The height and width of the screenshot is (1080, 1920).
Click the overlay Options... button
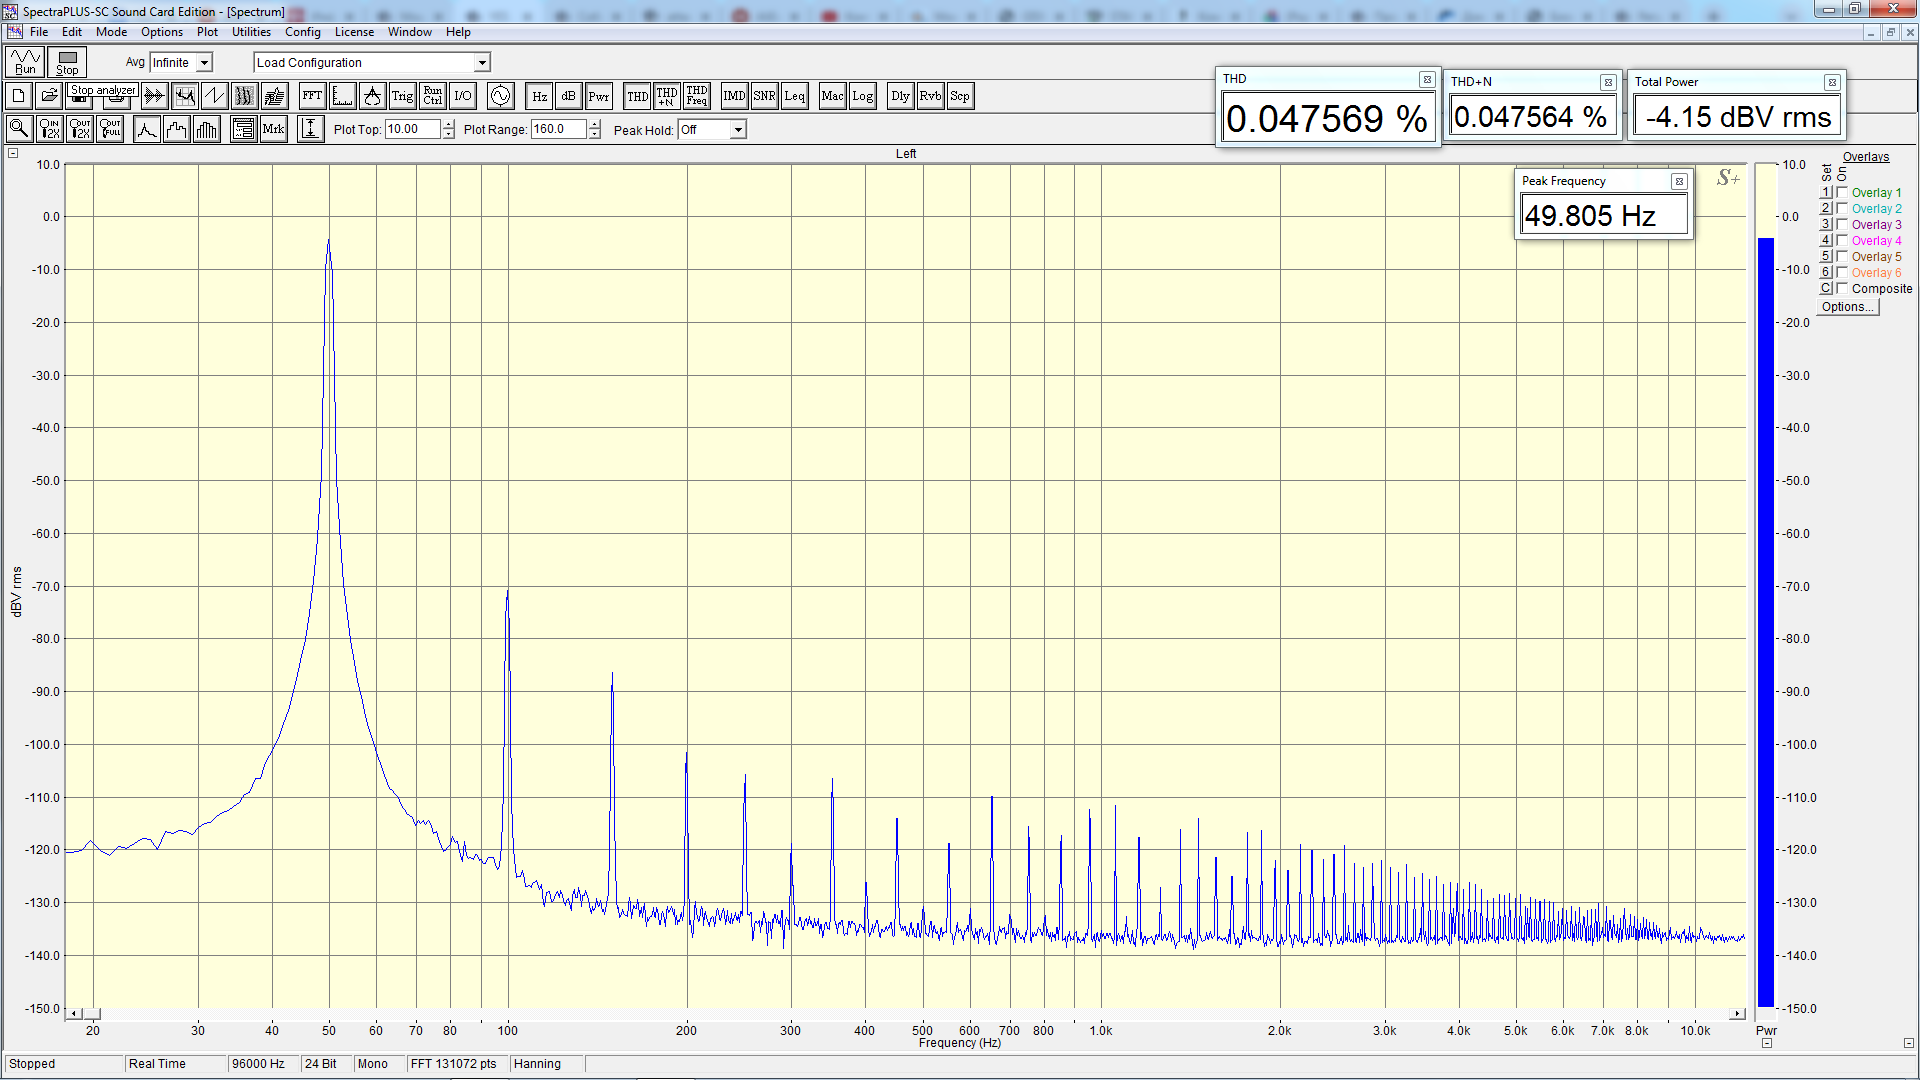(1847, 307)
